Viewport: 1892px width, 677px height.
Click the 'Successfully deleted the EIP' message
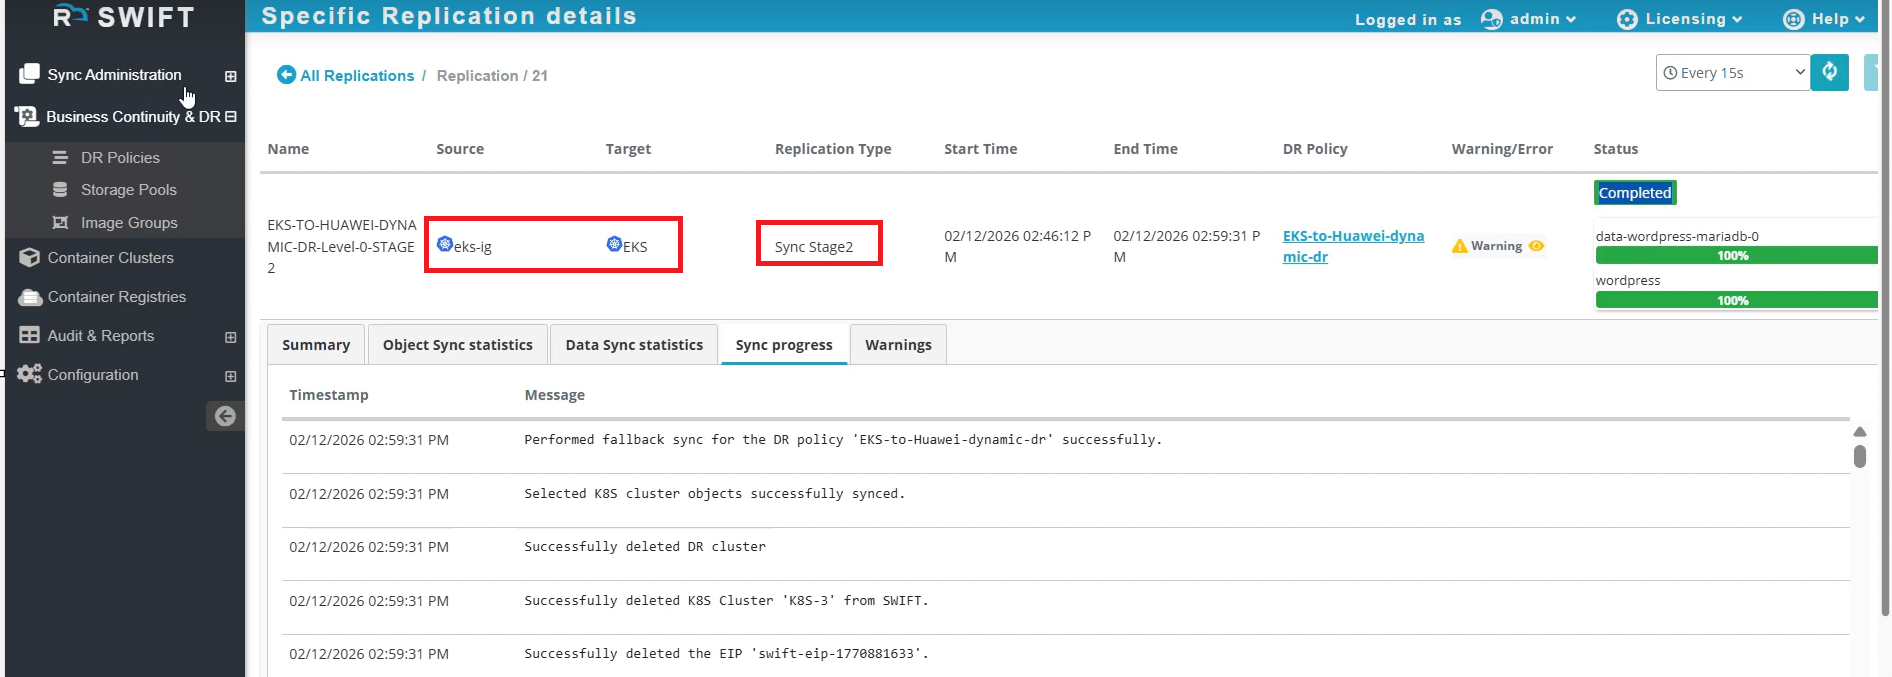(x=726, y=653)
